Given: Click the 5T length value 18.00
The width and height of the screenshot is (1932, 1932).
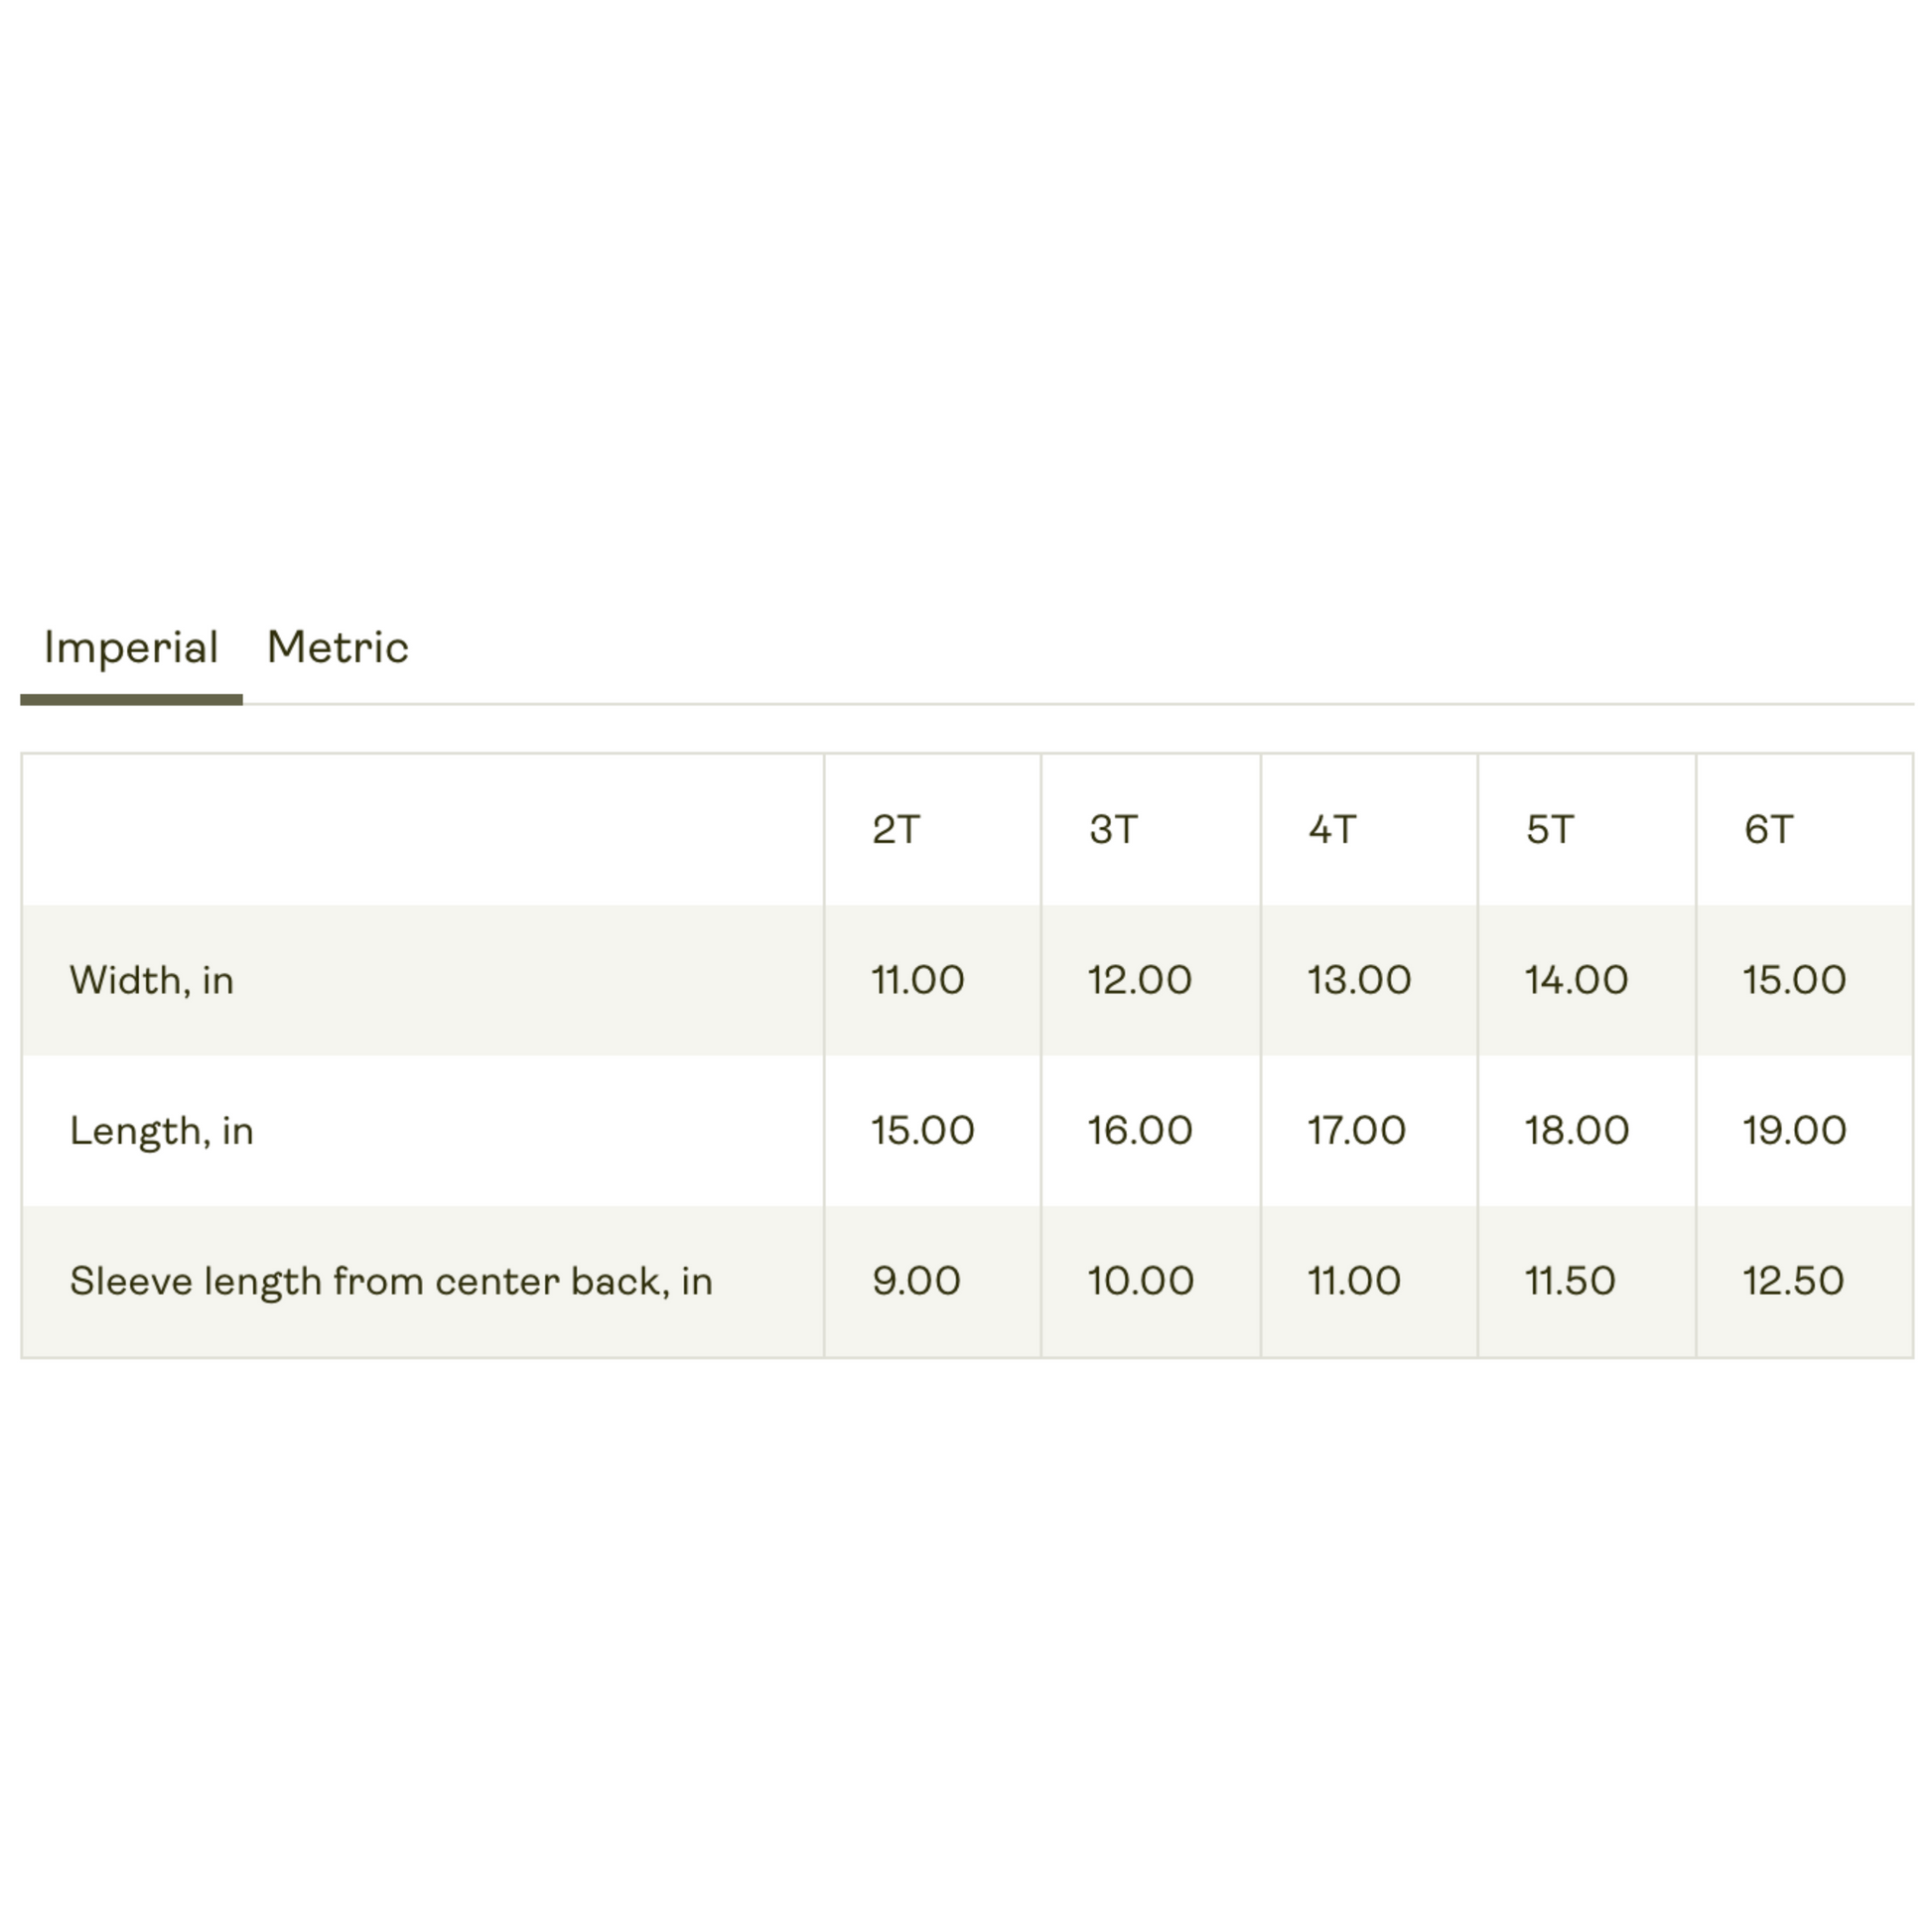Looking at the screenshot, I should pyautogui.click(x=1576, y=1130).
